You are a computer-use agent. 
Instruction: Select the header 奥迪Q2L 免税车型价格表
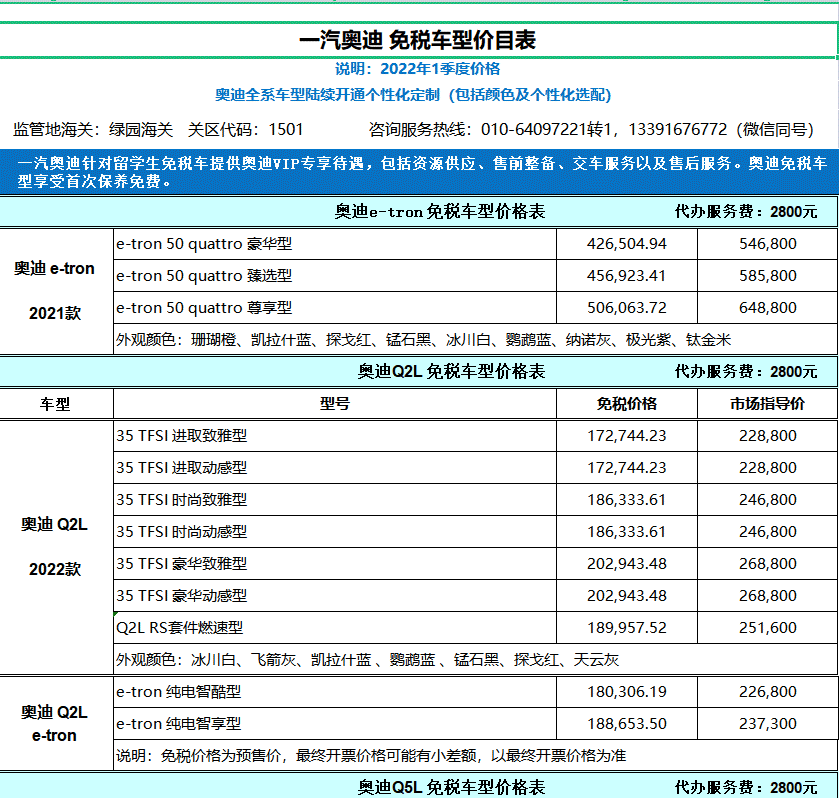pyautogui.click(x=452, y=371)
